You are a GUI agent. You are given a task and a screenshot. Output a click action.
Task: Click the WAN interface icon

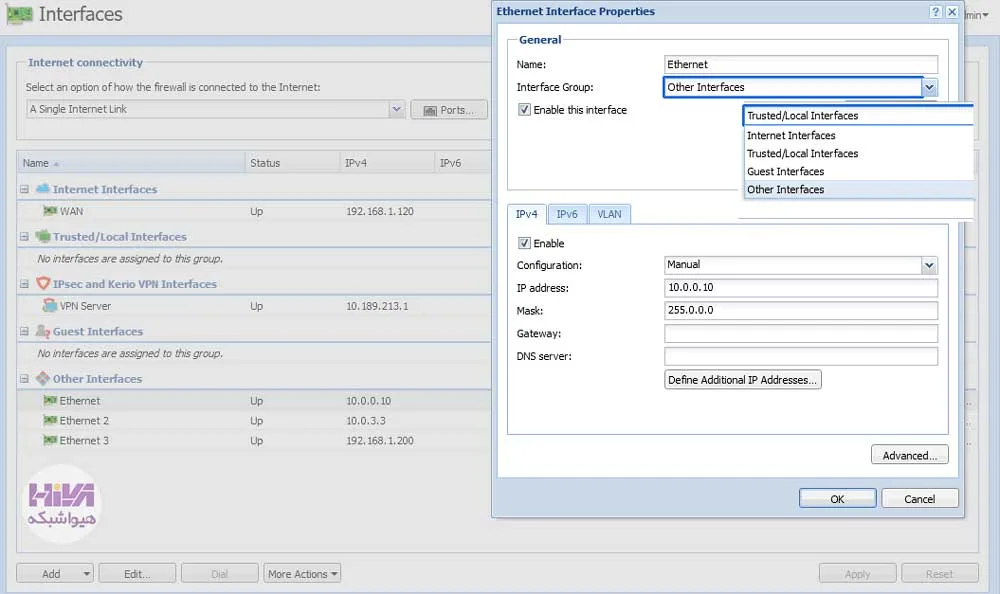(x=50, y=211)
